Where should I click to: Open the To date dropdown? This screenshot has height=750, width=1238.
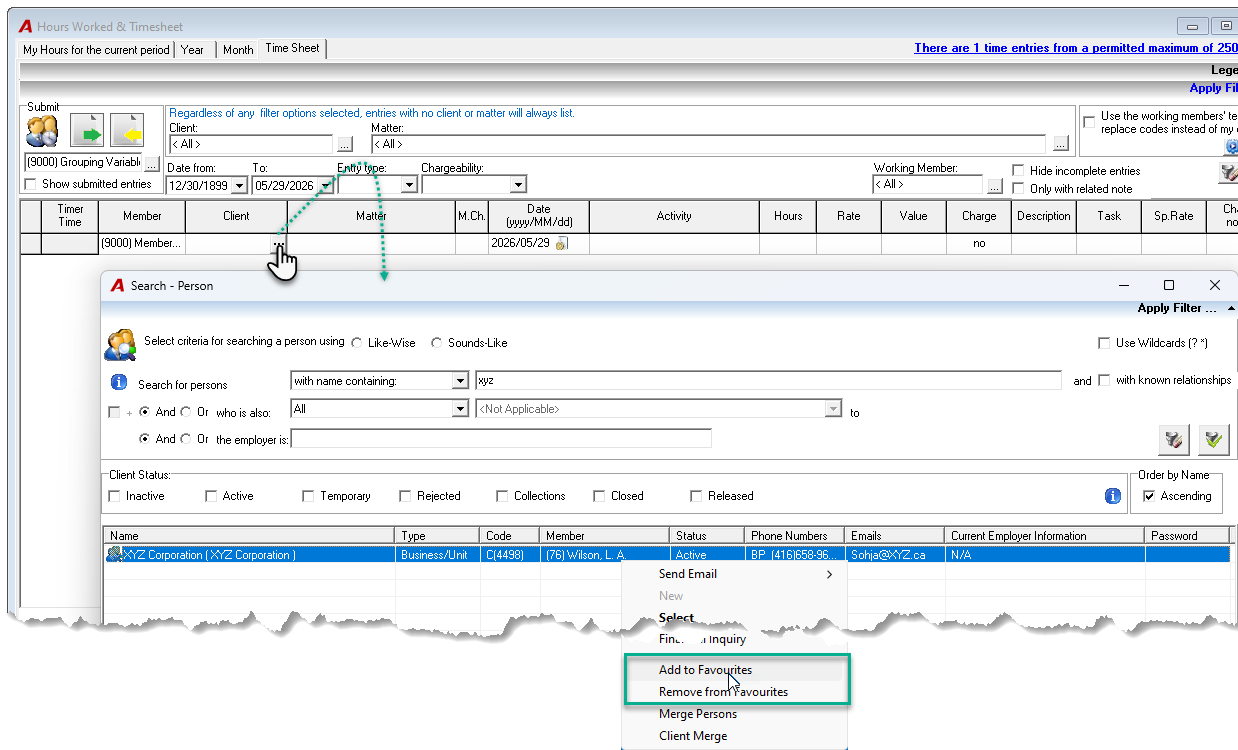326,185
